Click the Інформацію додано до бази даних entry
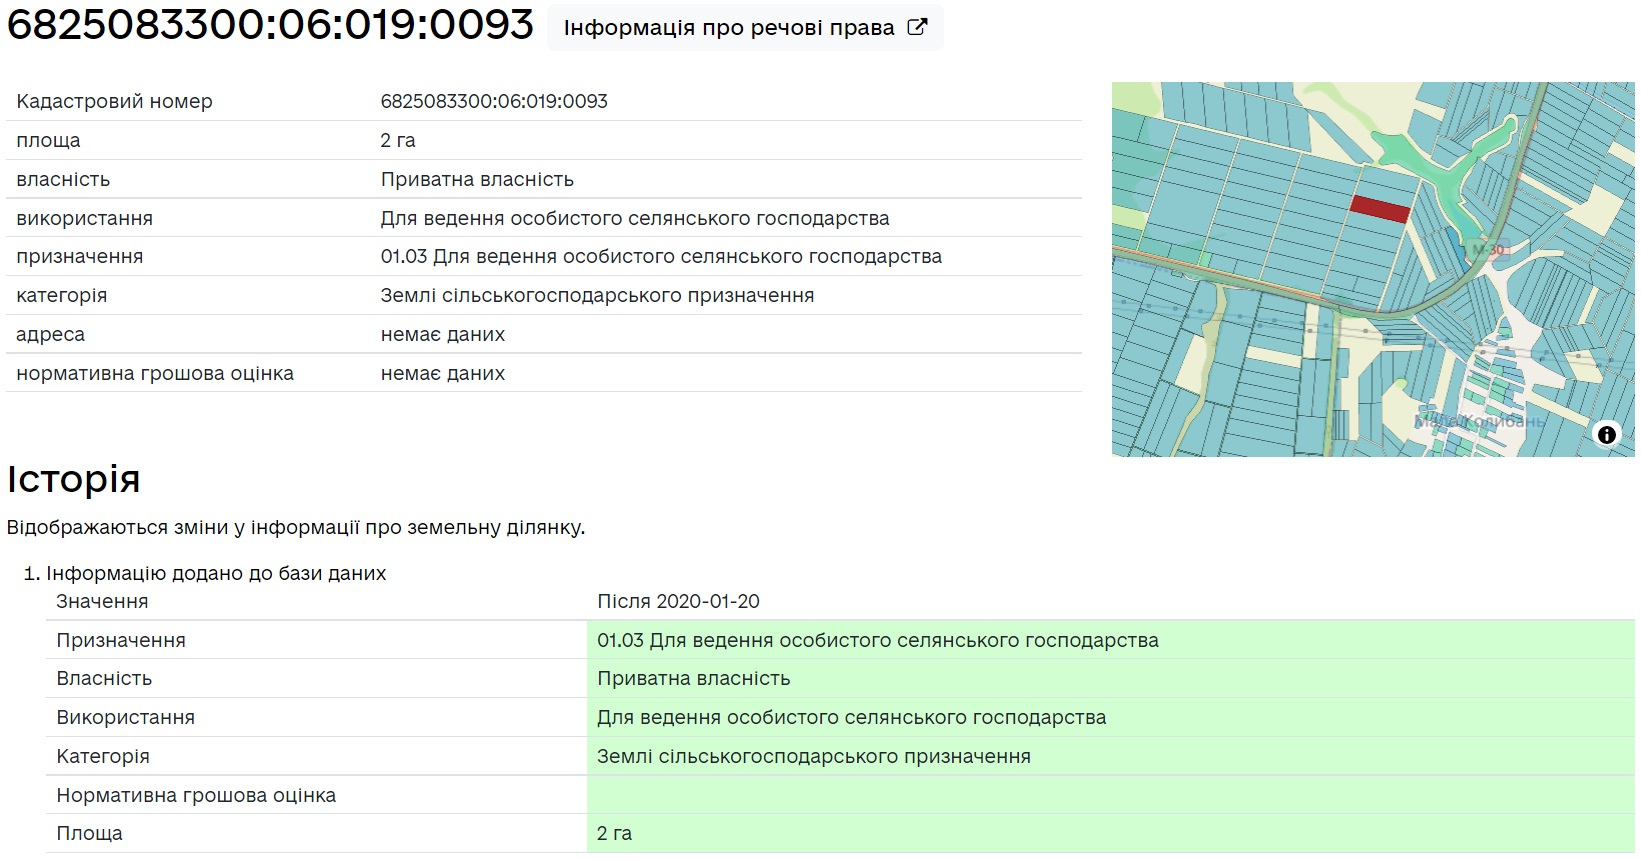The height and width of the screenshot is (859, 1641). click(x=216, y=573)
